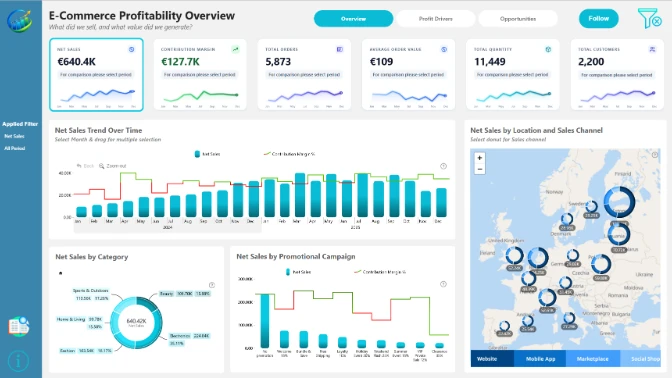Open help icon on Net Sales by Category

click(212, 285)
